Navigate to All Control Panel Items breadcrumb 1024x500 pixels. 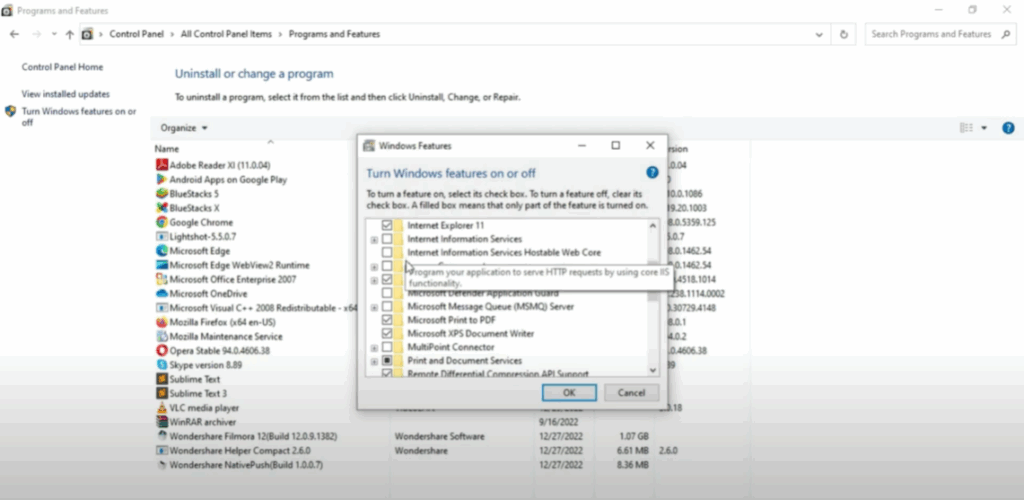226,34
